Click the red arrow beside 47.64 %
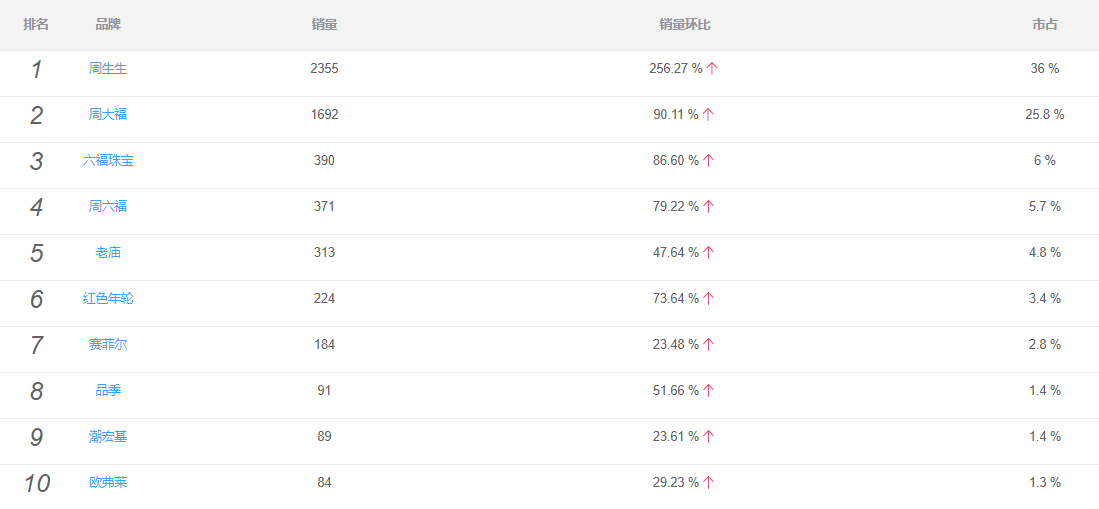 [709, 252]
